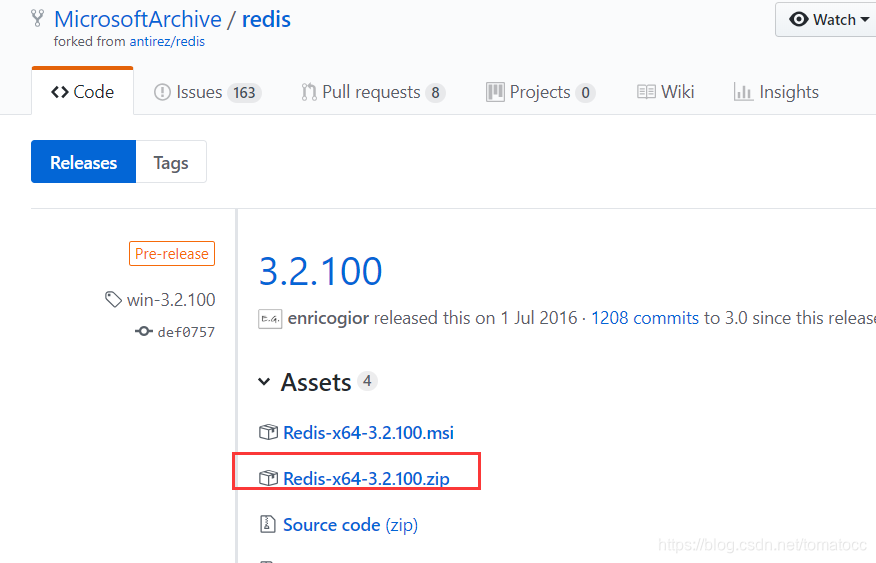
Task: Download Redis-x64-3.2.100.msi
Action: click(x=368, y=433)
